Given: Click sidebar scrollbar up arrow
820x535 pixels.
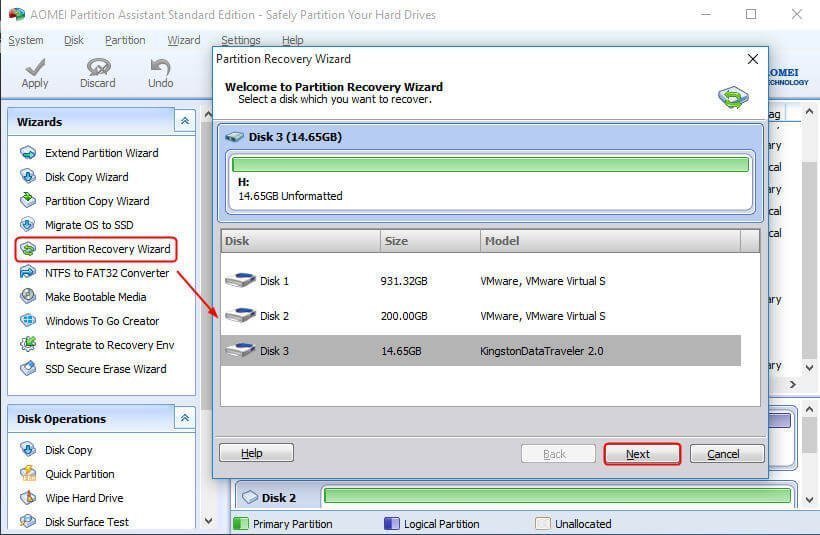Looking at the screenshot, I should click(x=208, y=114).
